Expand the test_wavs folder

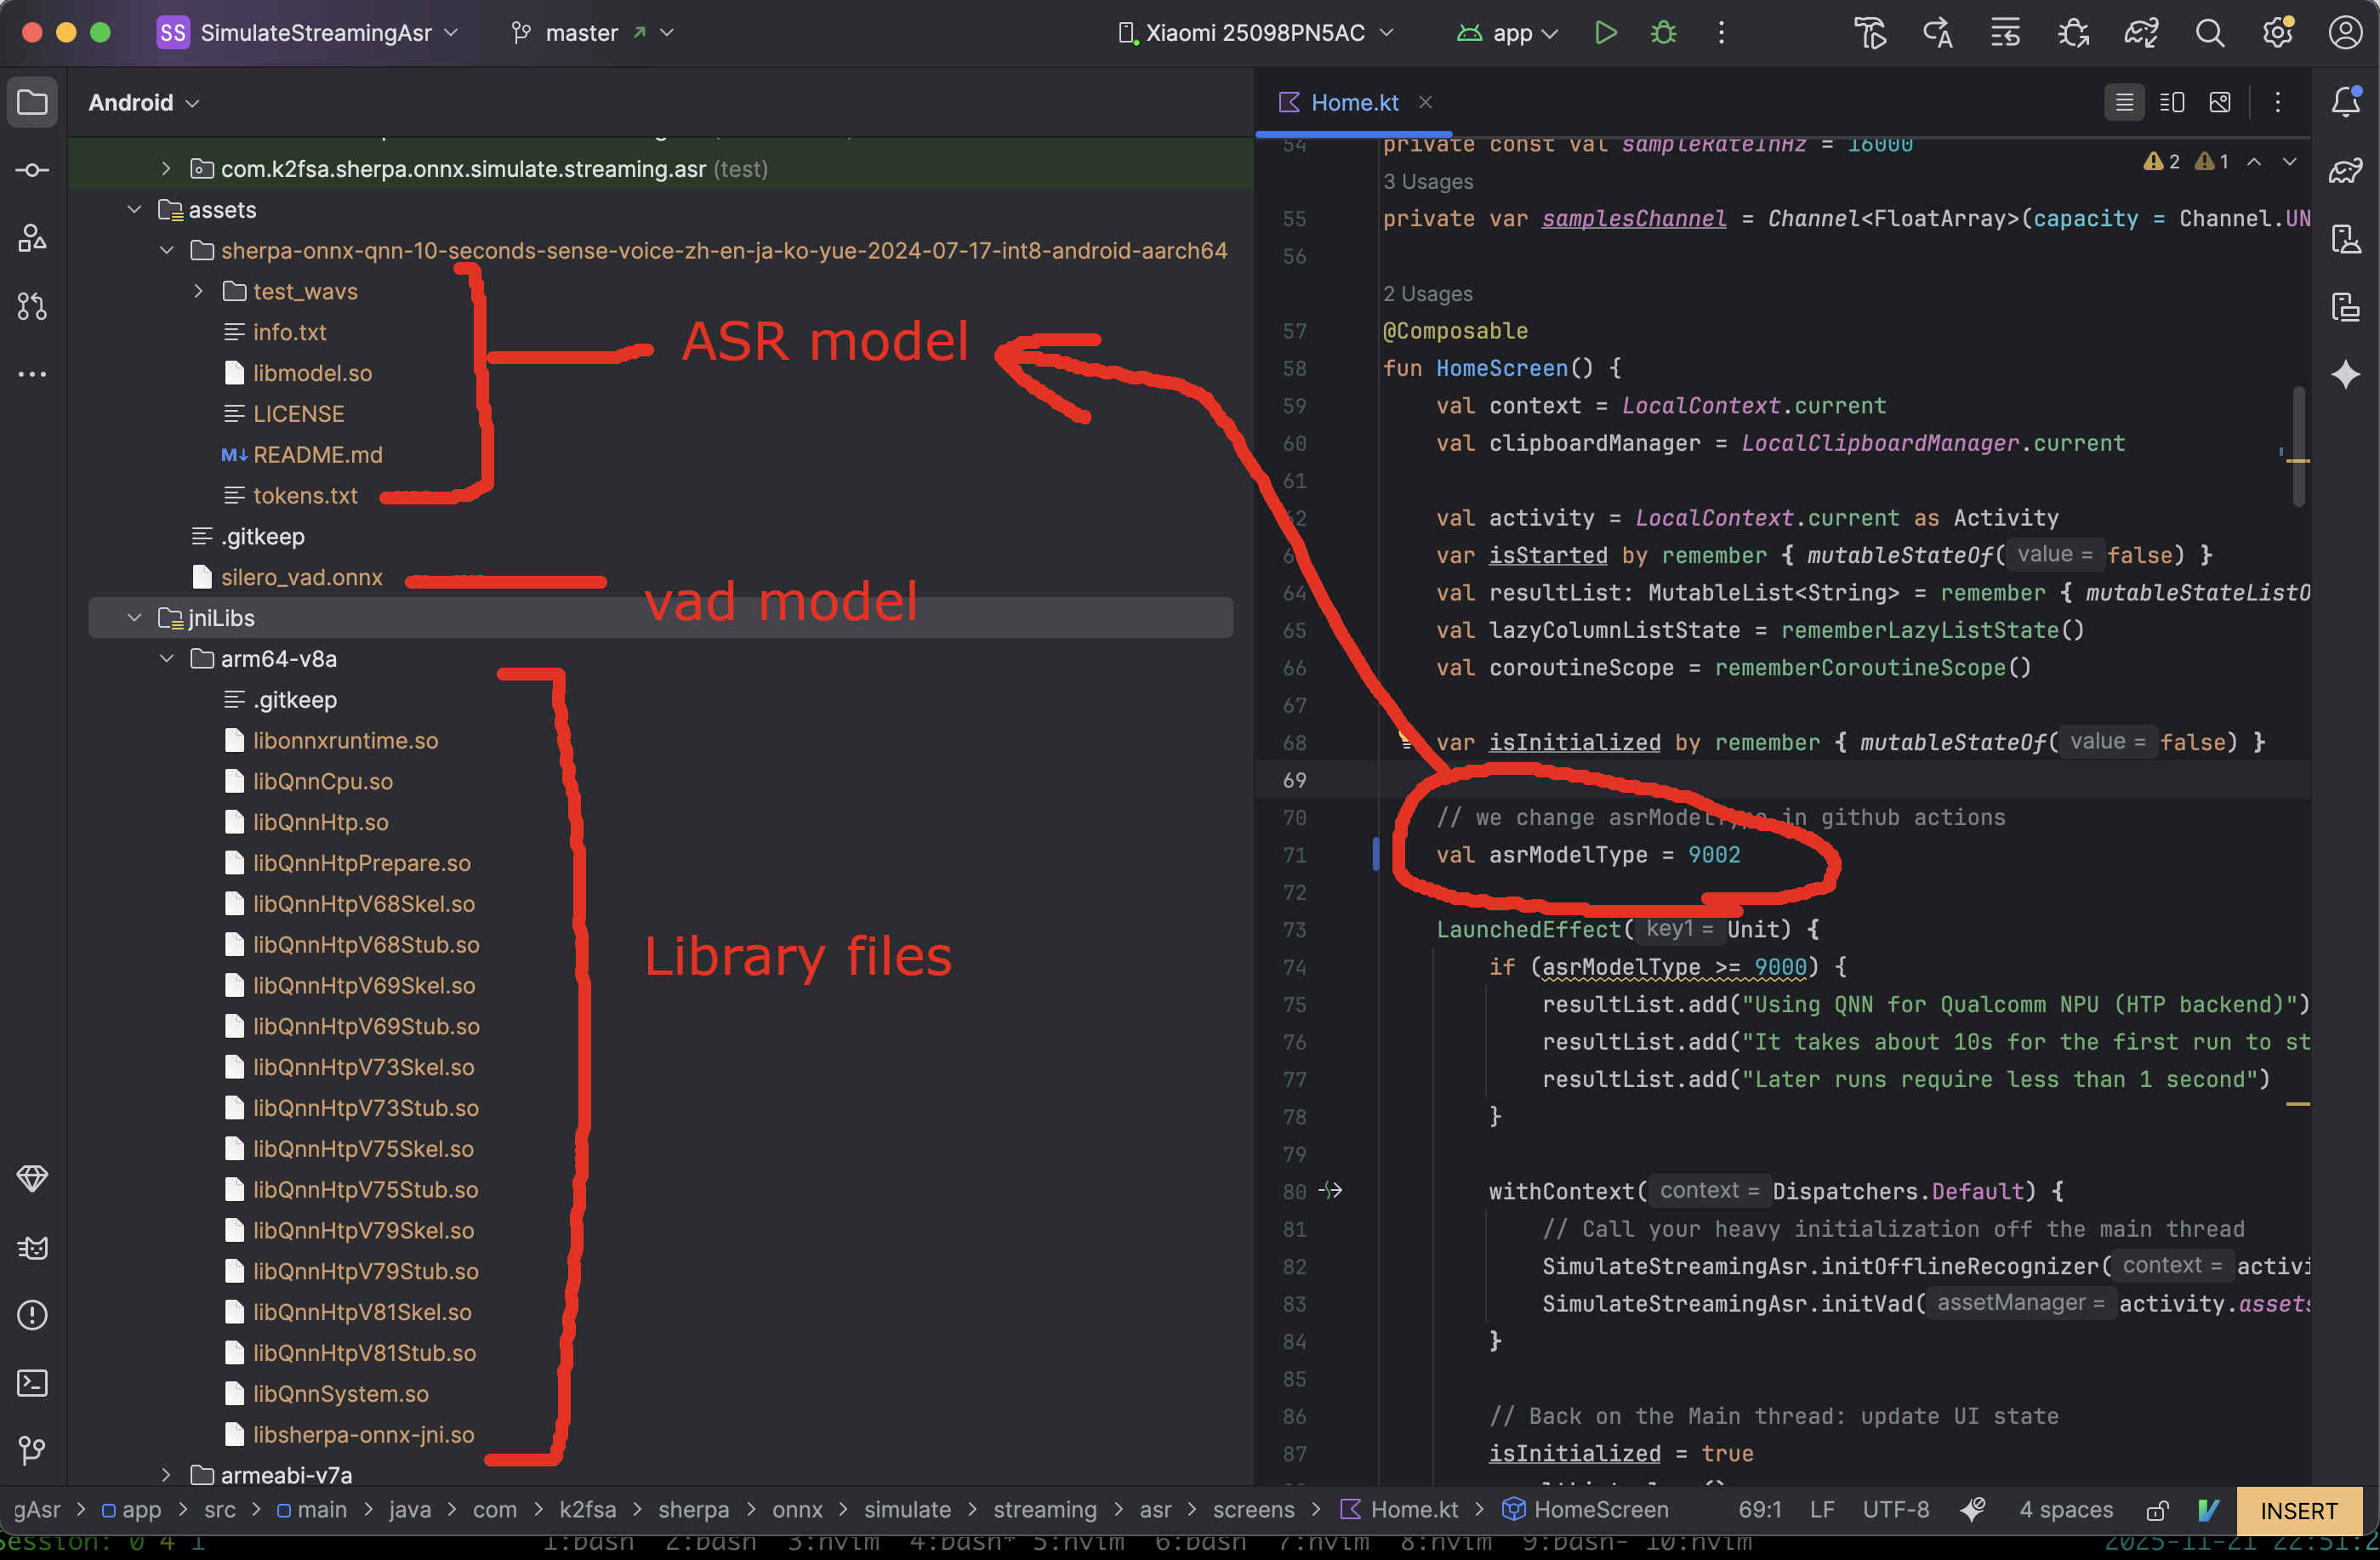tap(198, 291)
